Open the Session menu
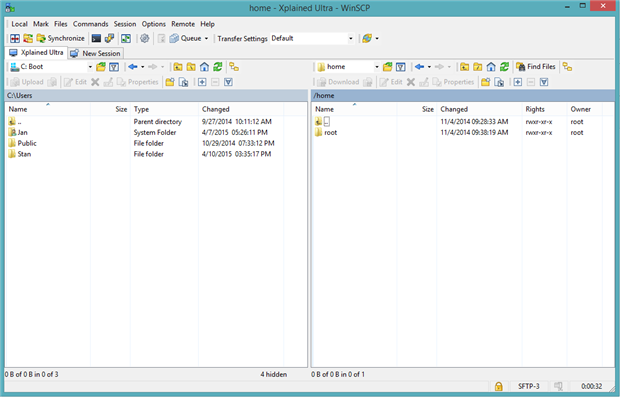Viewport: 620px width, 397px height. click(125, 24)
